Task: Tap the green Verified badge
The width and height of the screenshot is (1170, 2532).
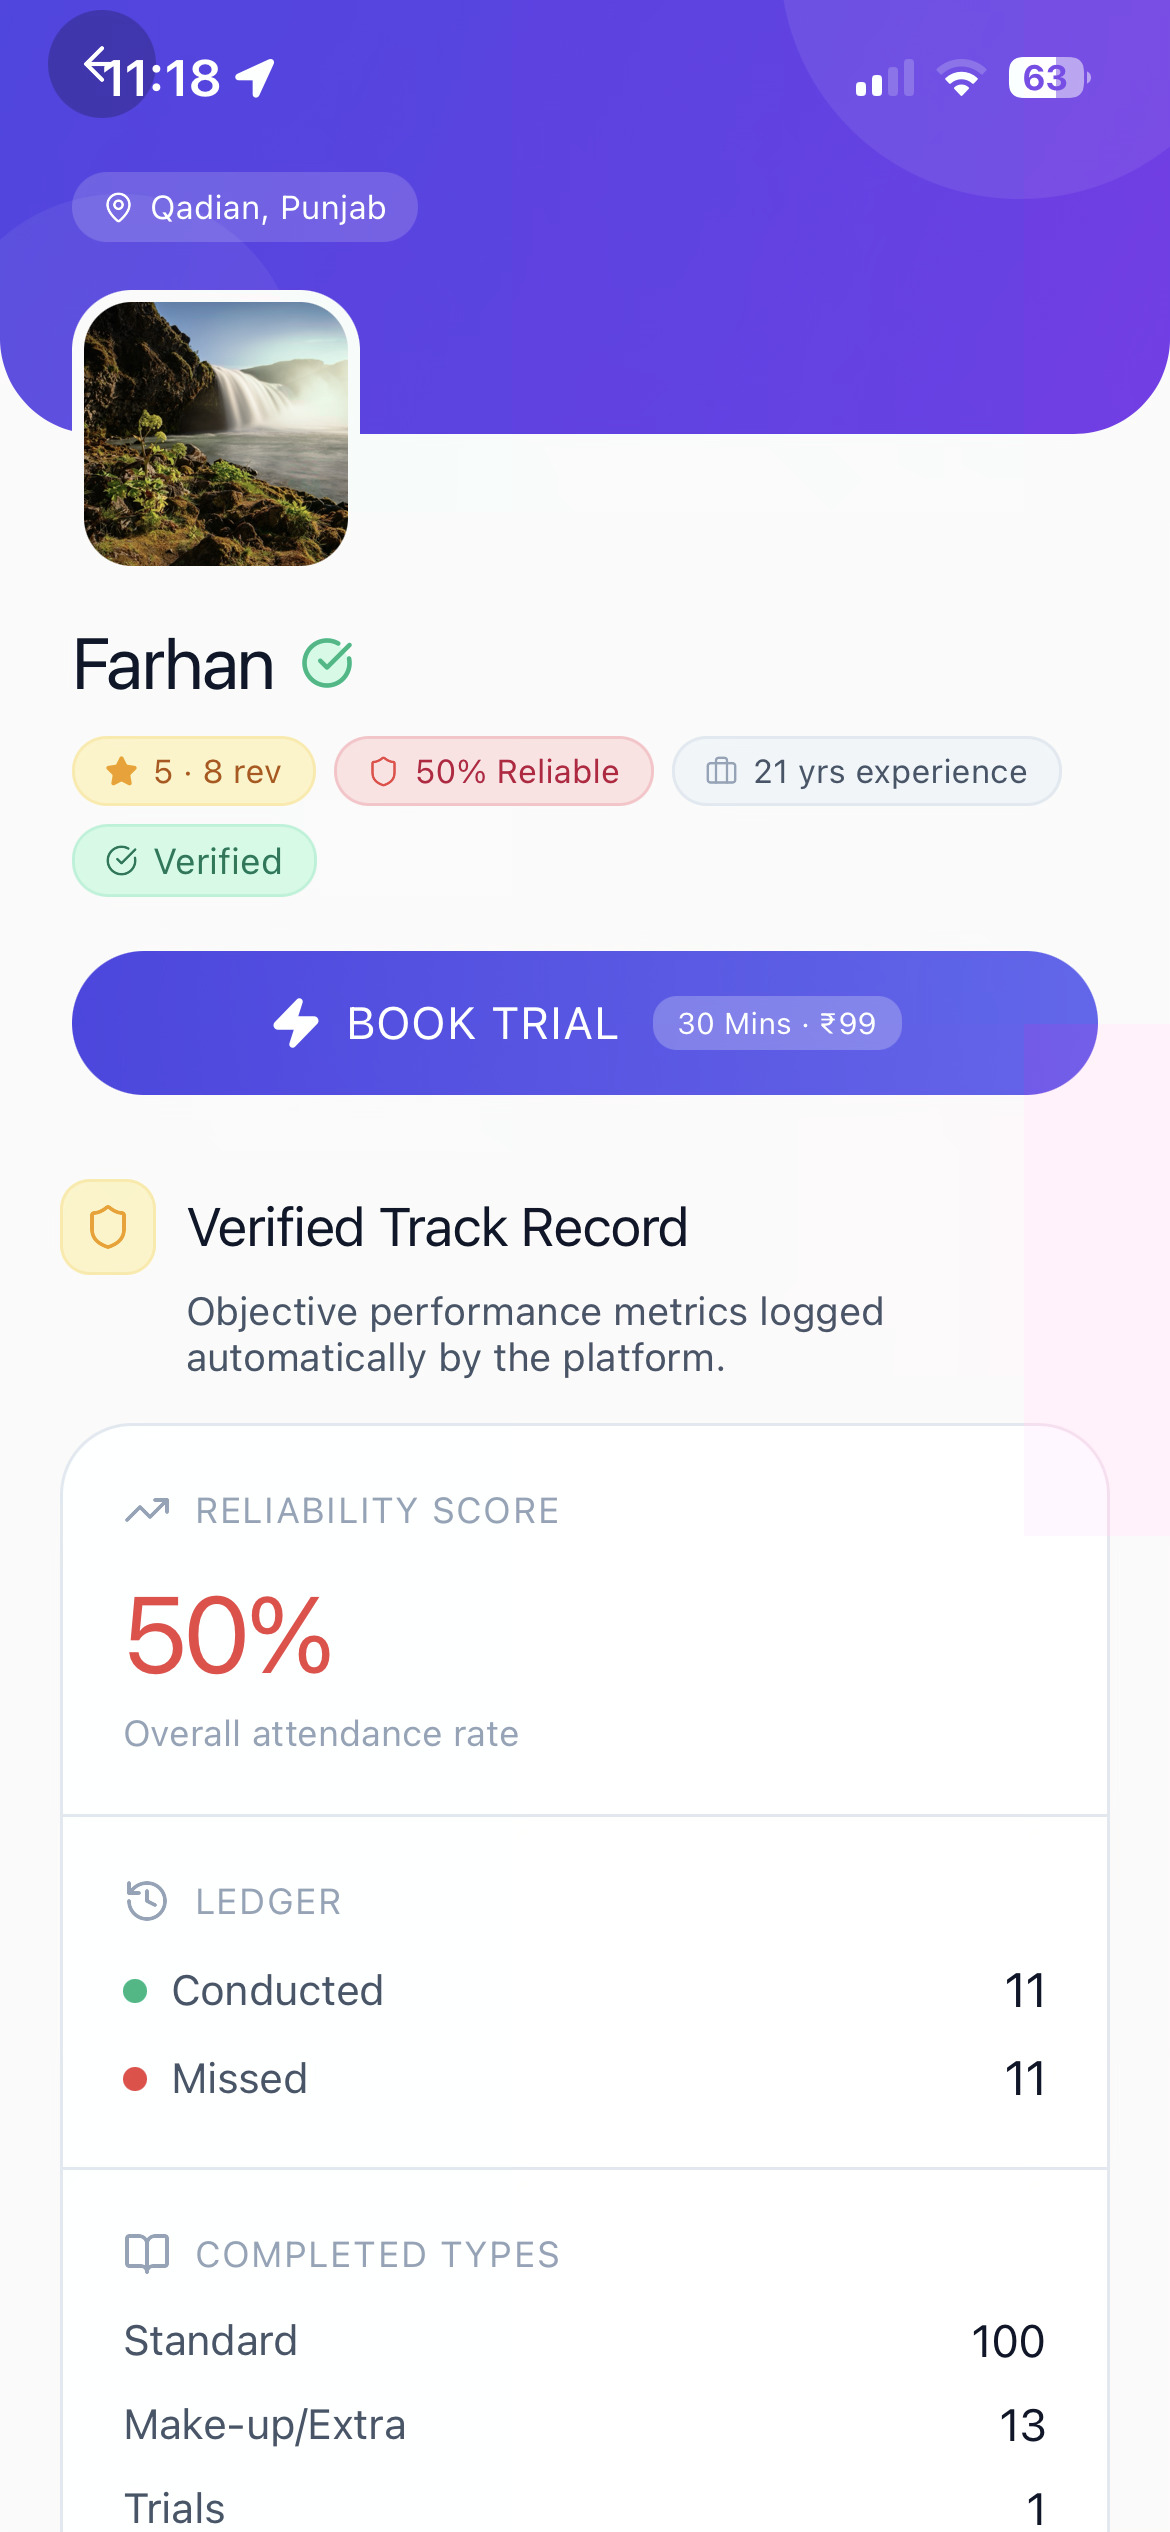Action: [x=194, y=861]
